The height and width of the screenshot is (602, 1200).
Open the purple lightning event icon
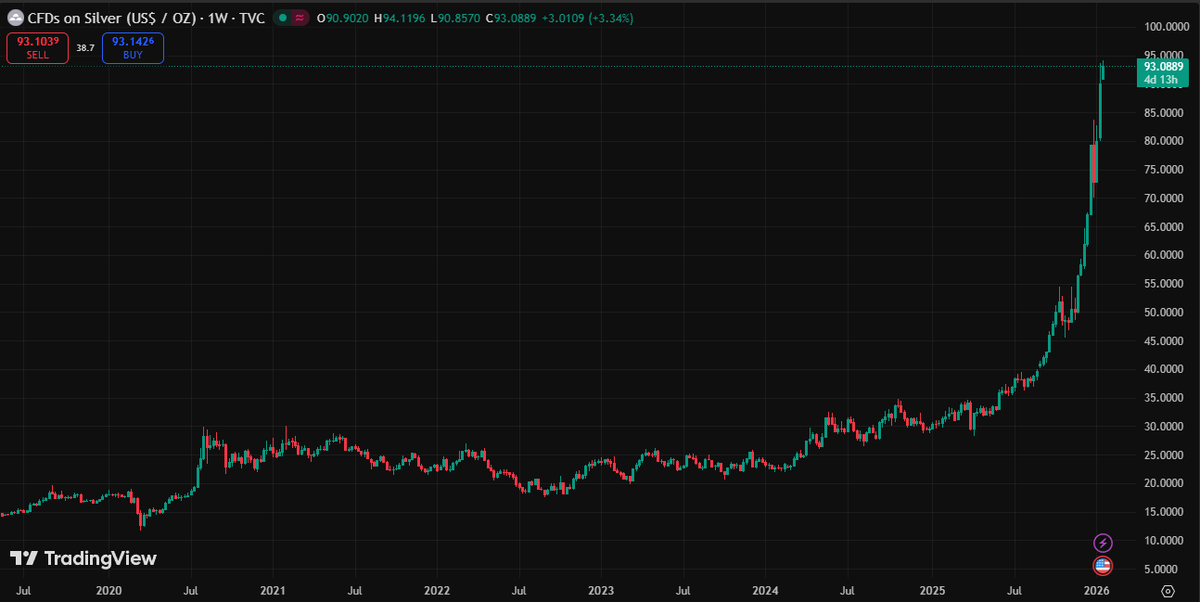pyautogui.click(x=1102, y=543)
